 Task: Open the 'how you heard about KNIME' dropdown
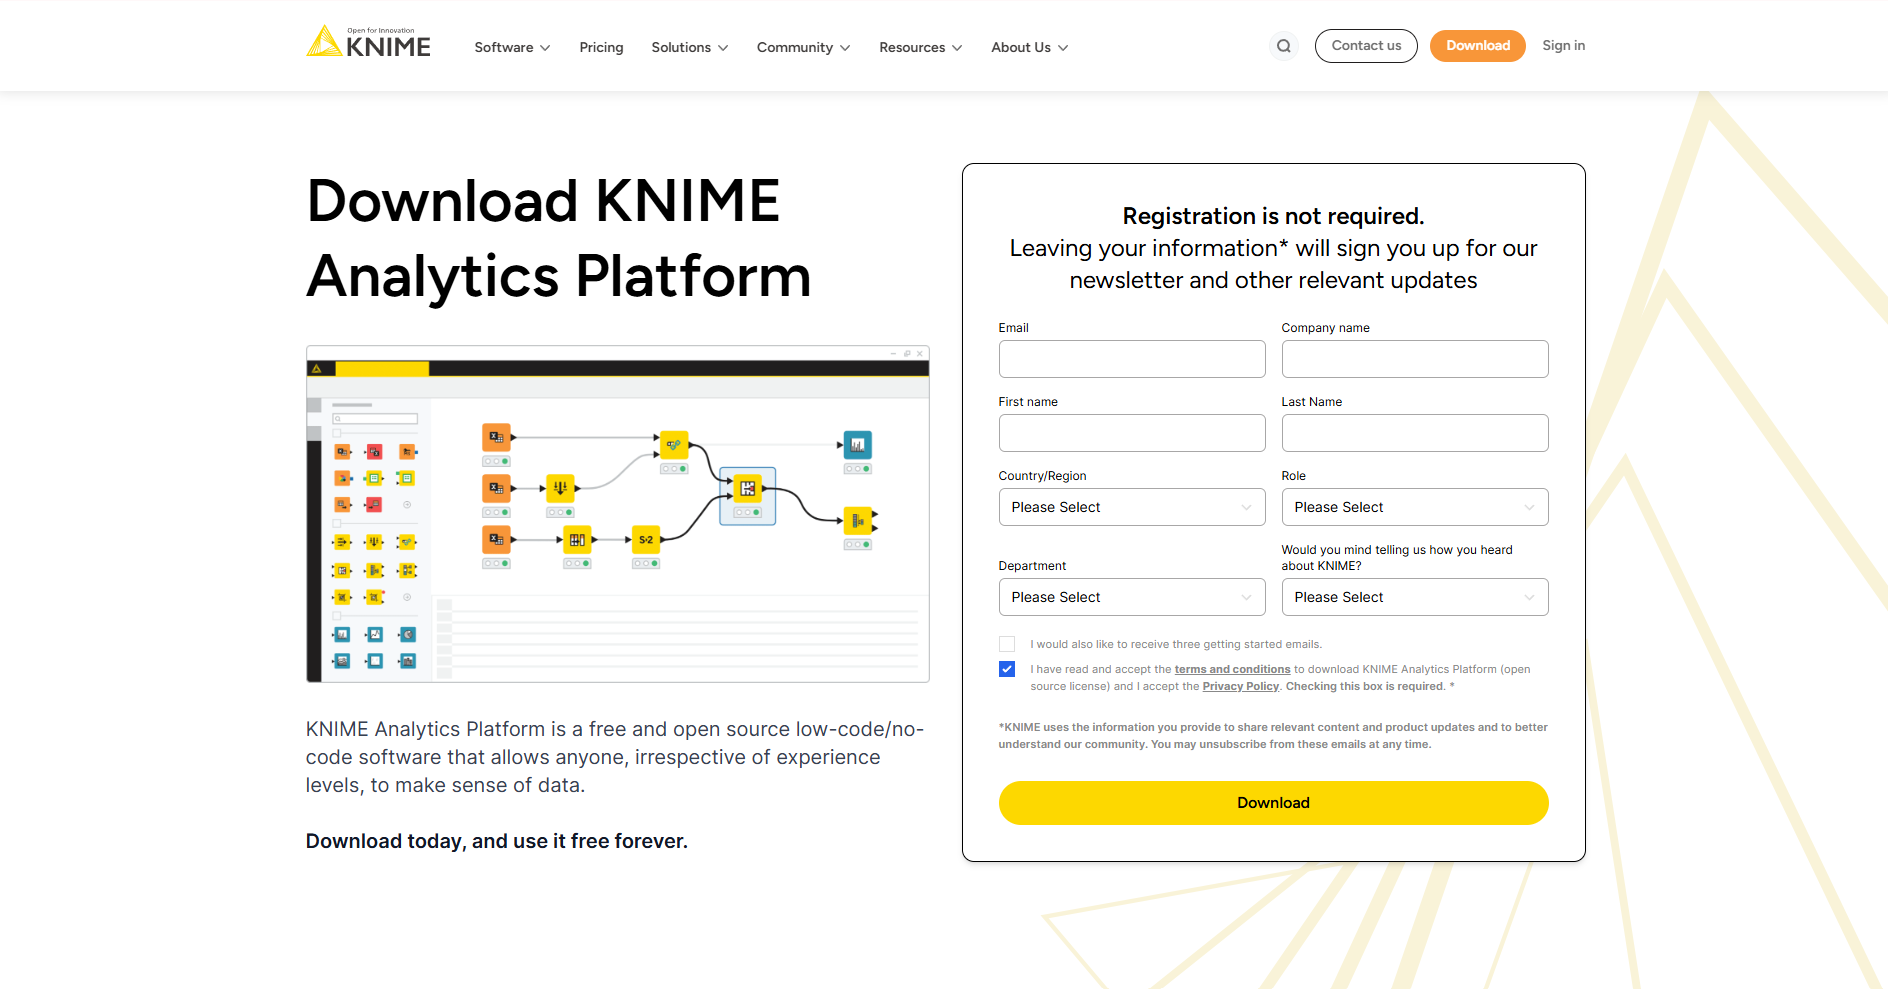click(x=1414, y=597)
